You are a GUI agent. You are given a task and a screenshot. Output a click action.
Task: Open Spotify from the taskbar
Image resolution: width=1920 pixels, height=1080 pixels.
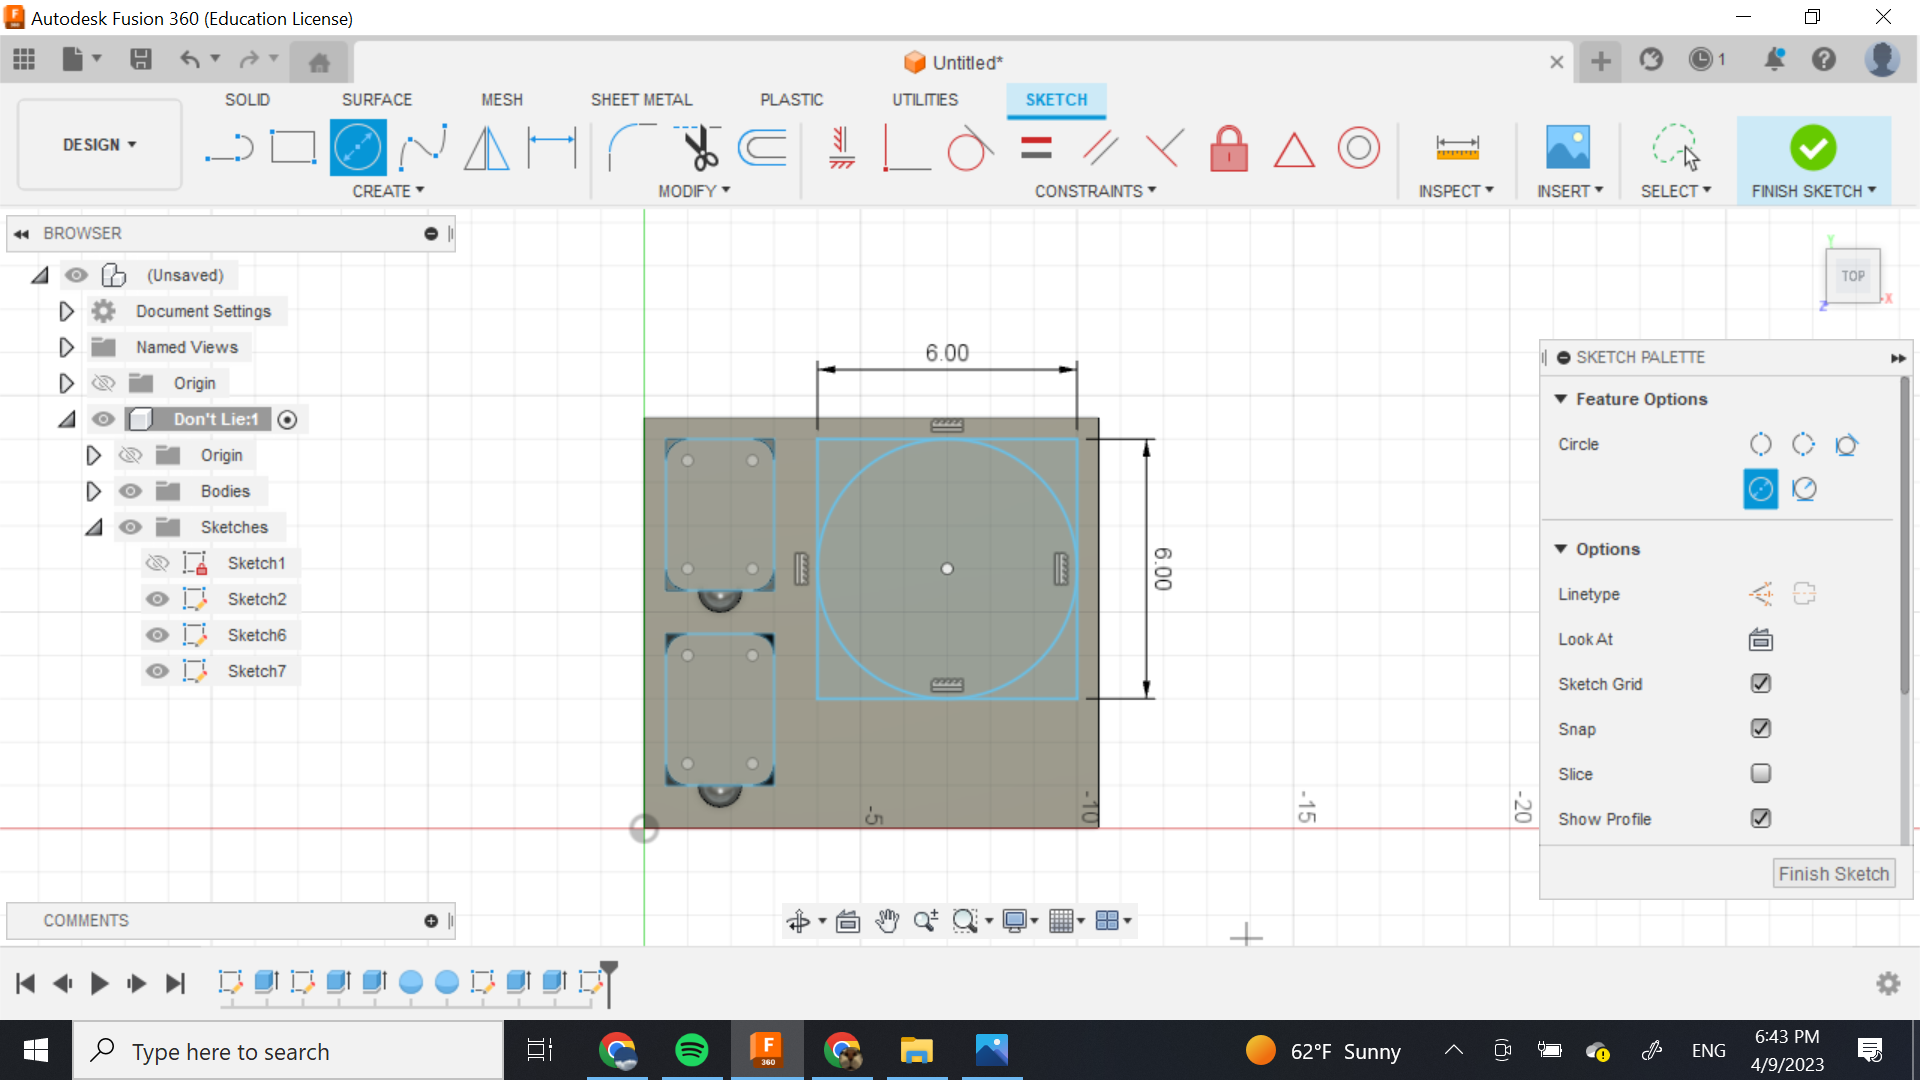[692, 1050]
